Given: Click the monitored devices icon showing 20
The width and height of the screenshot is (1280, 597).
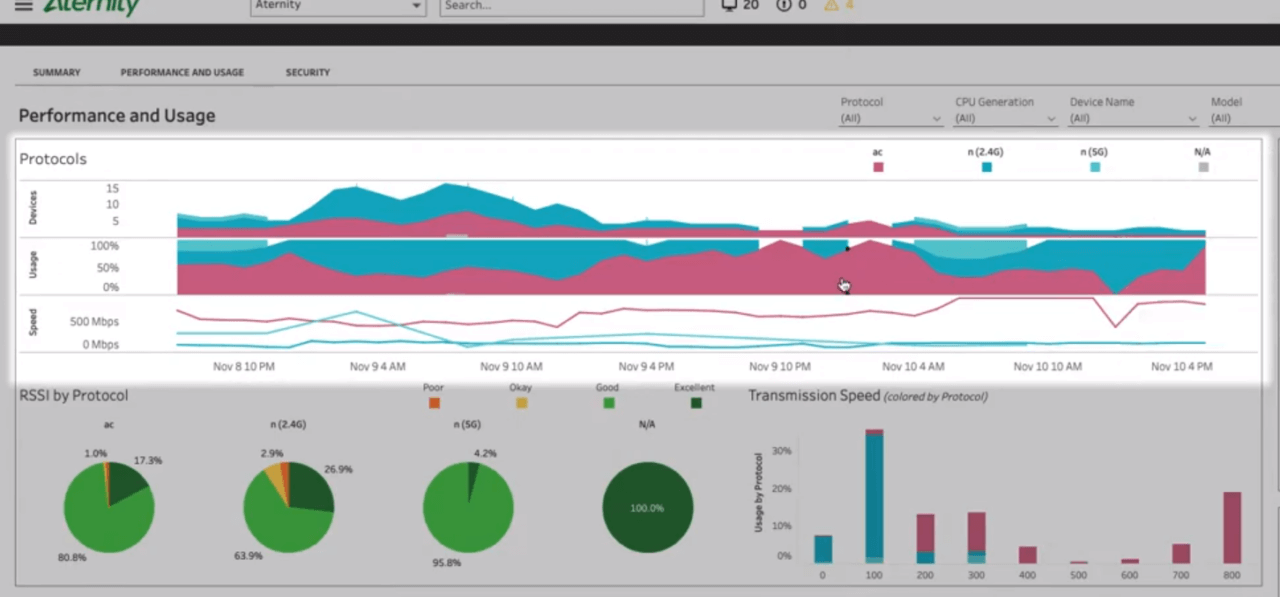Looking at the screenshot, I should (729, 6).
